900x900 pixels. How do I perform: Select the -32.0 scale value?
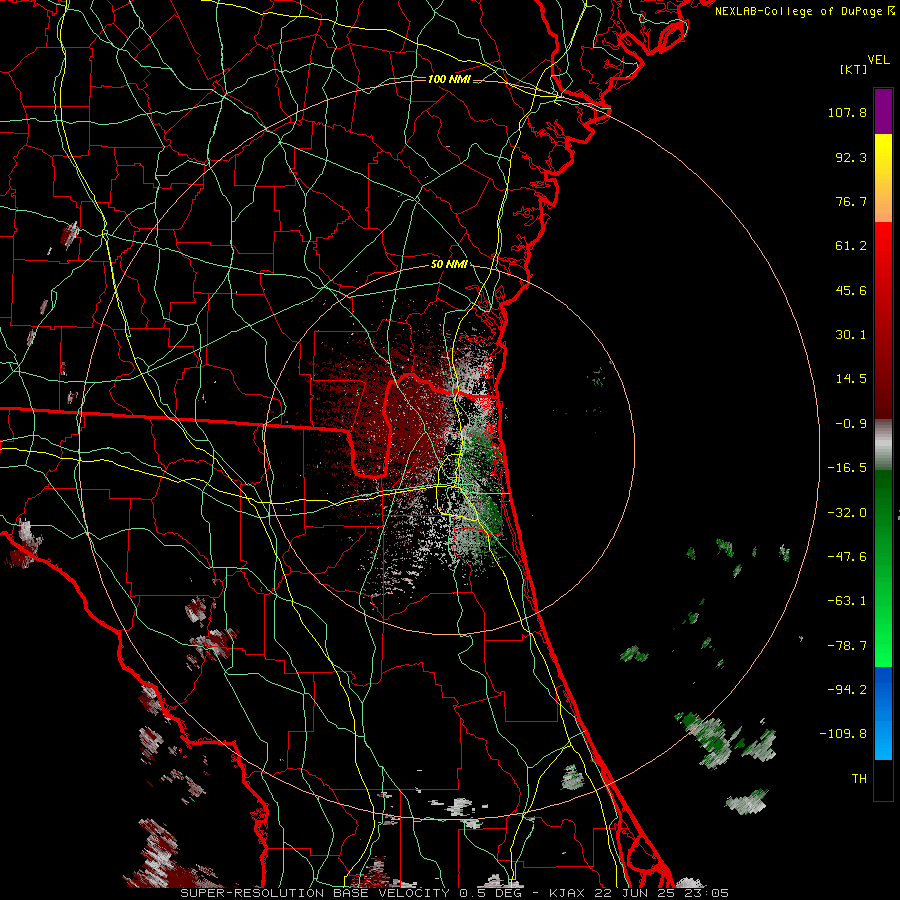[847, 513]
